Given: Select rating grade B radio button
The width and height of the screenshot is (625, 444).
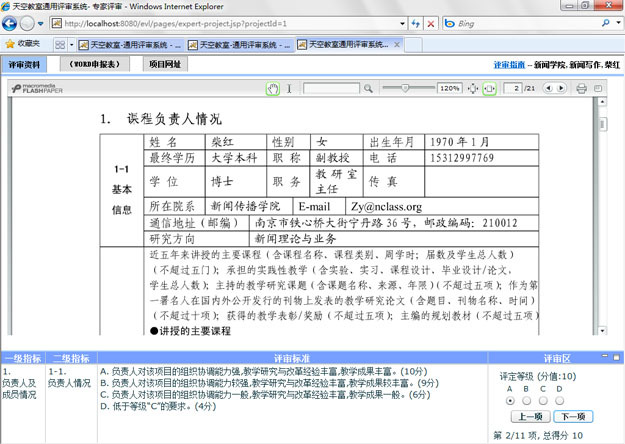Looking at the screenshot, I should [527, 401].
